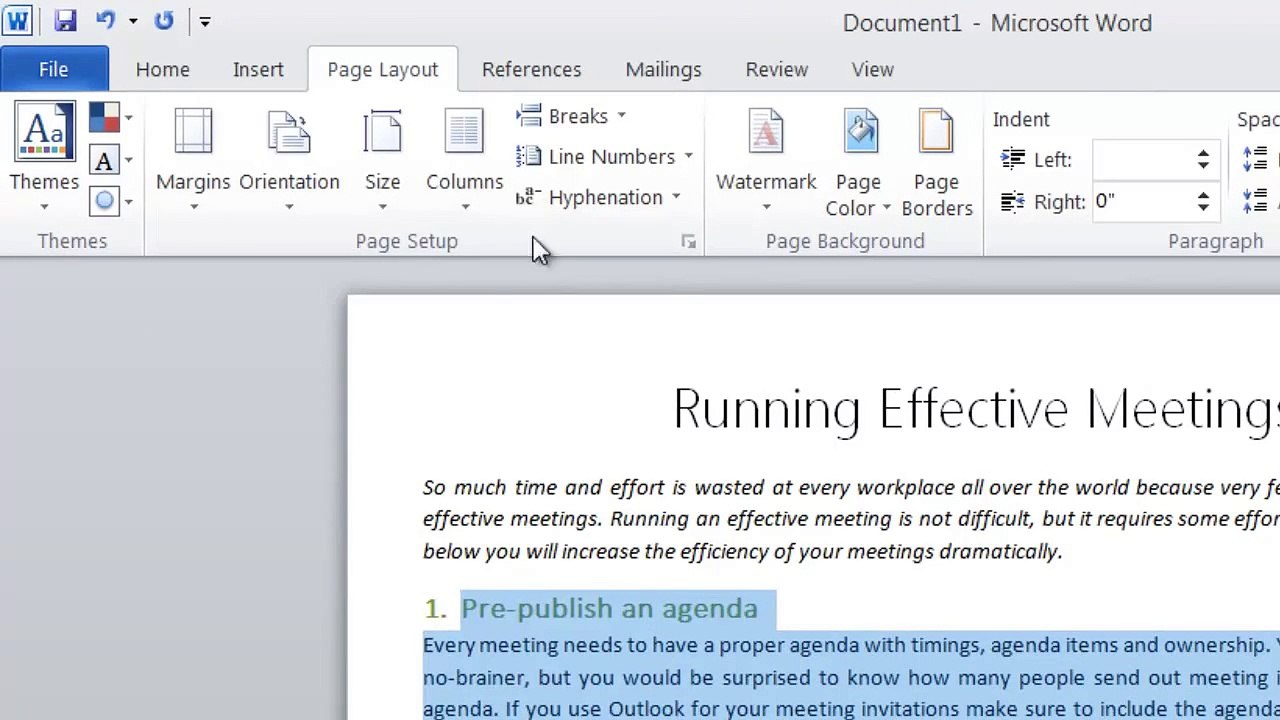Click the Spacing After icon
1280x720 pixels.
pyautogui.click(x=1255, y=202)
